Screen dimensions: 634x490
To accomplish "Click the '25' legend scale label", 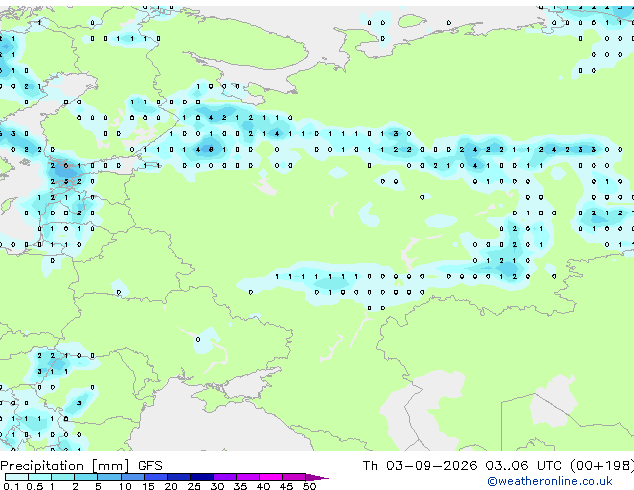I will click(194, 486).
